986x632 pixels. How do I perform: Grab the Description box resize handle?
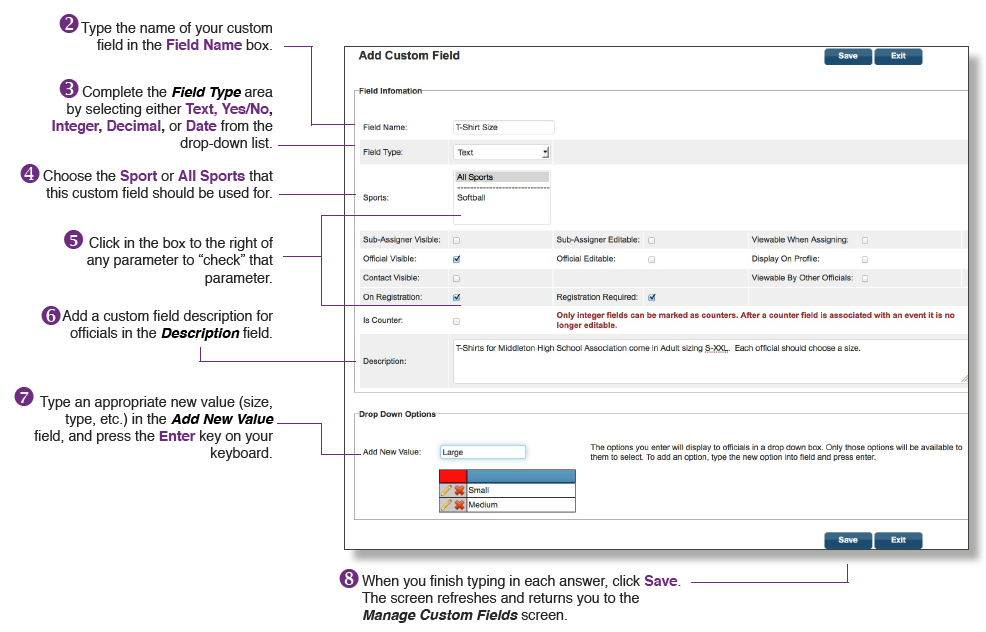[x=964, y=379]
